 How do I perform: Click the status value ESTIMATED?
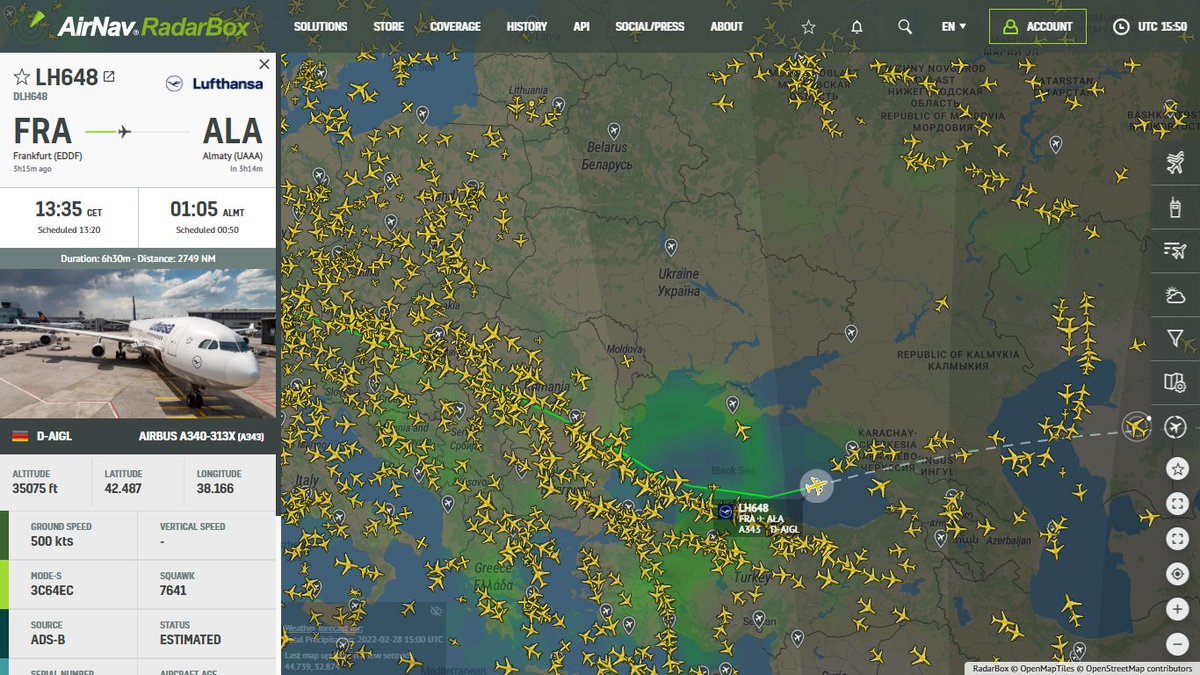190,639
